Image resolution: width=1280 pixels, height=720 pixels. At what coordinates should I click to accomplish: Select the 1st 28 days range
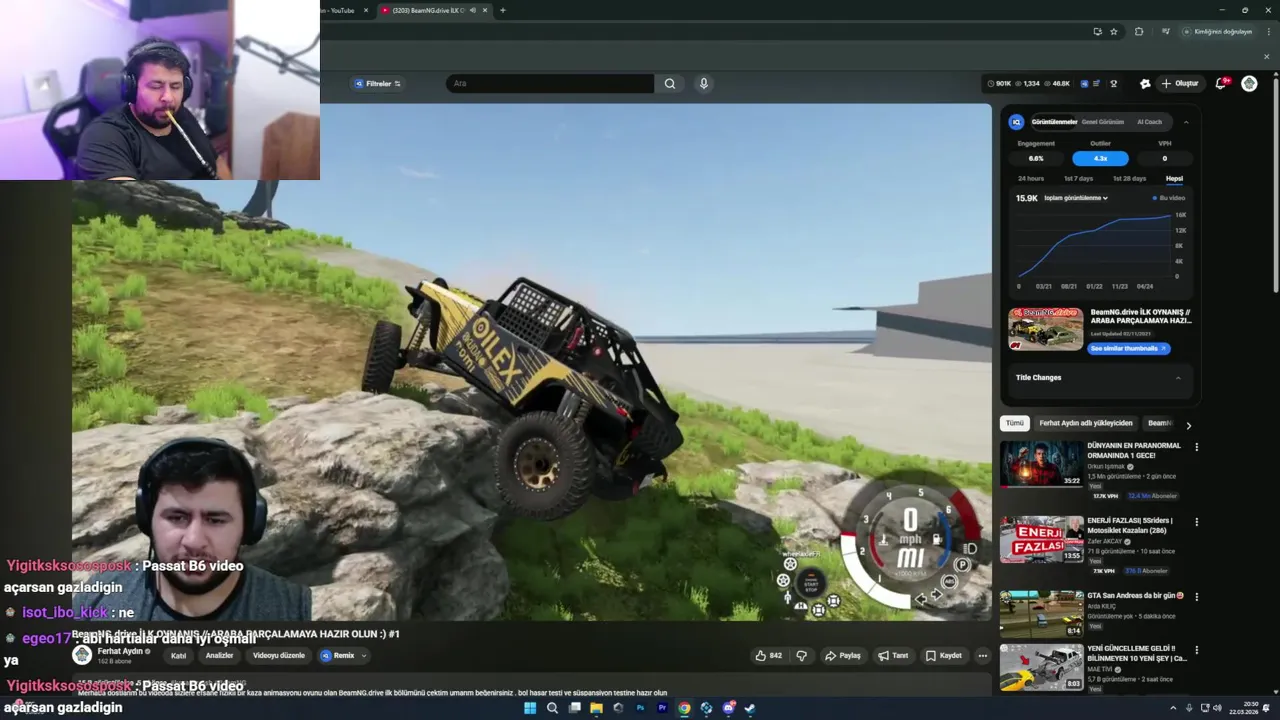(x=1129, y=179)
